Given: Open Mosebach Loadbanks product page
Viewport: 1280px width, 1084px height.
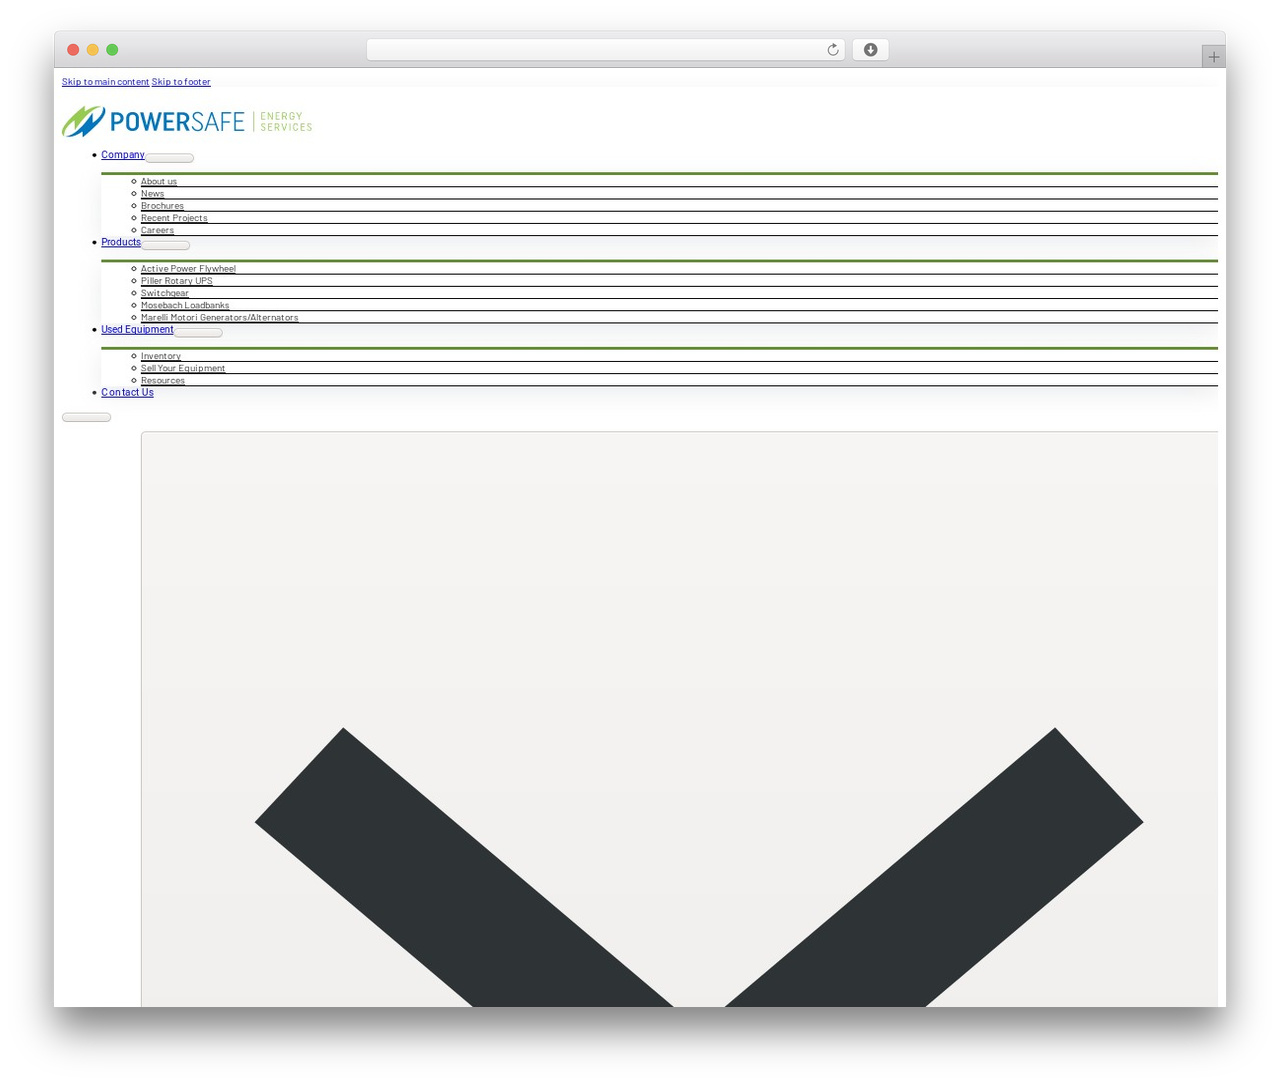Looking at the screenshot, I should [185, 305].
